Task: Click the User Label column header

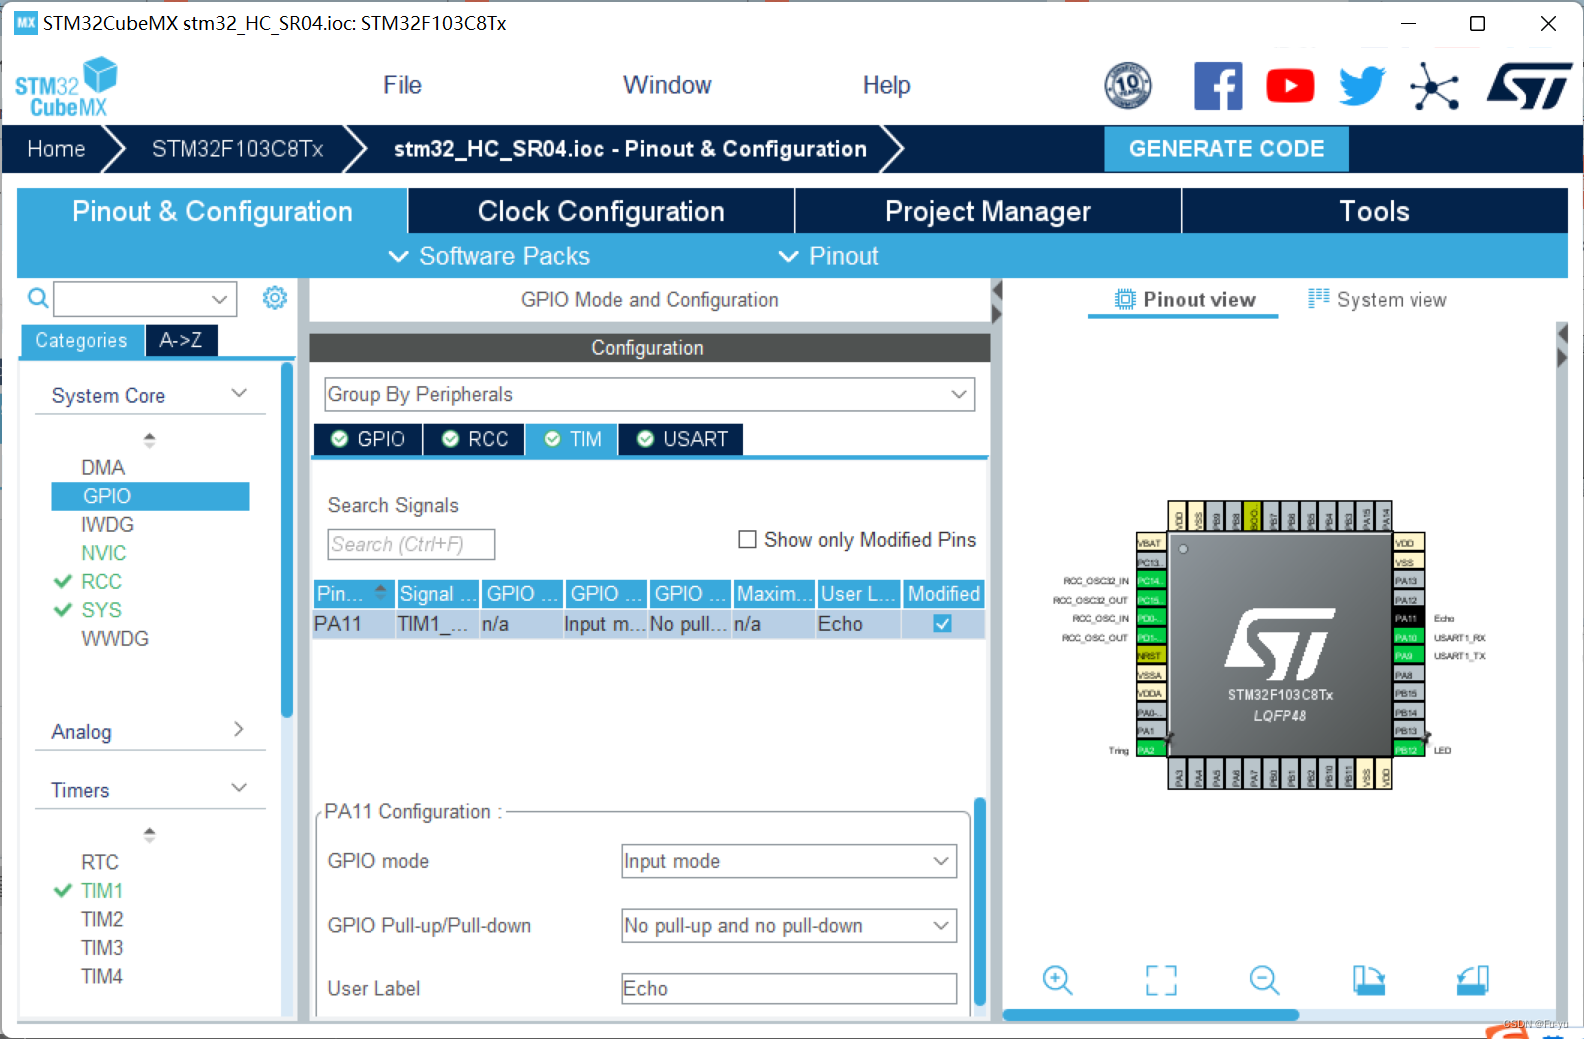Action: click(x=858, y=594)
